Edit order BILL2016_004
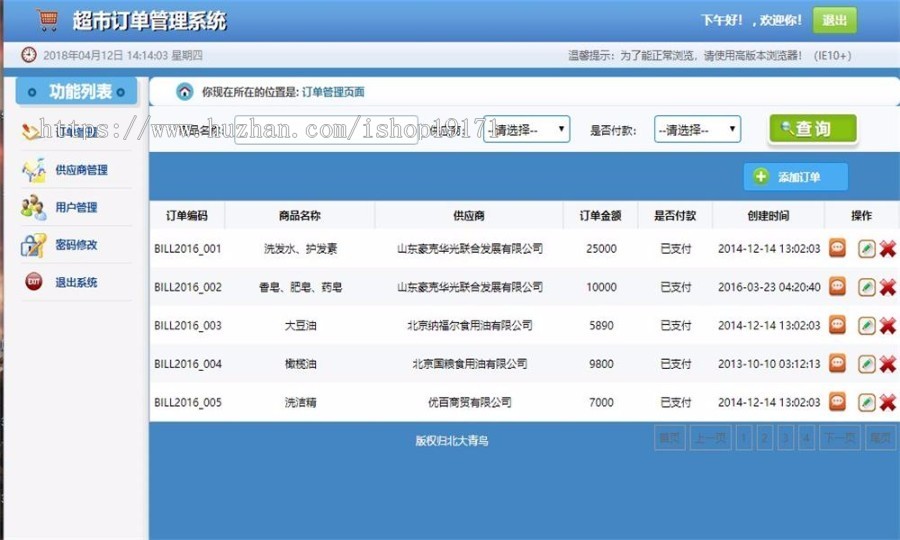Screen dimensions: 900x540 coord(867,364)
